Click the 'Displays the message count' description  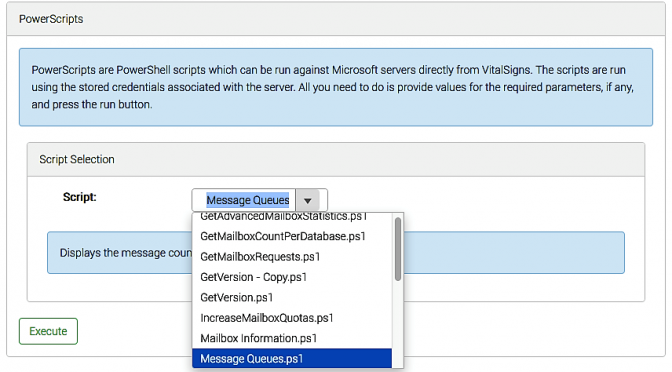126,253
